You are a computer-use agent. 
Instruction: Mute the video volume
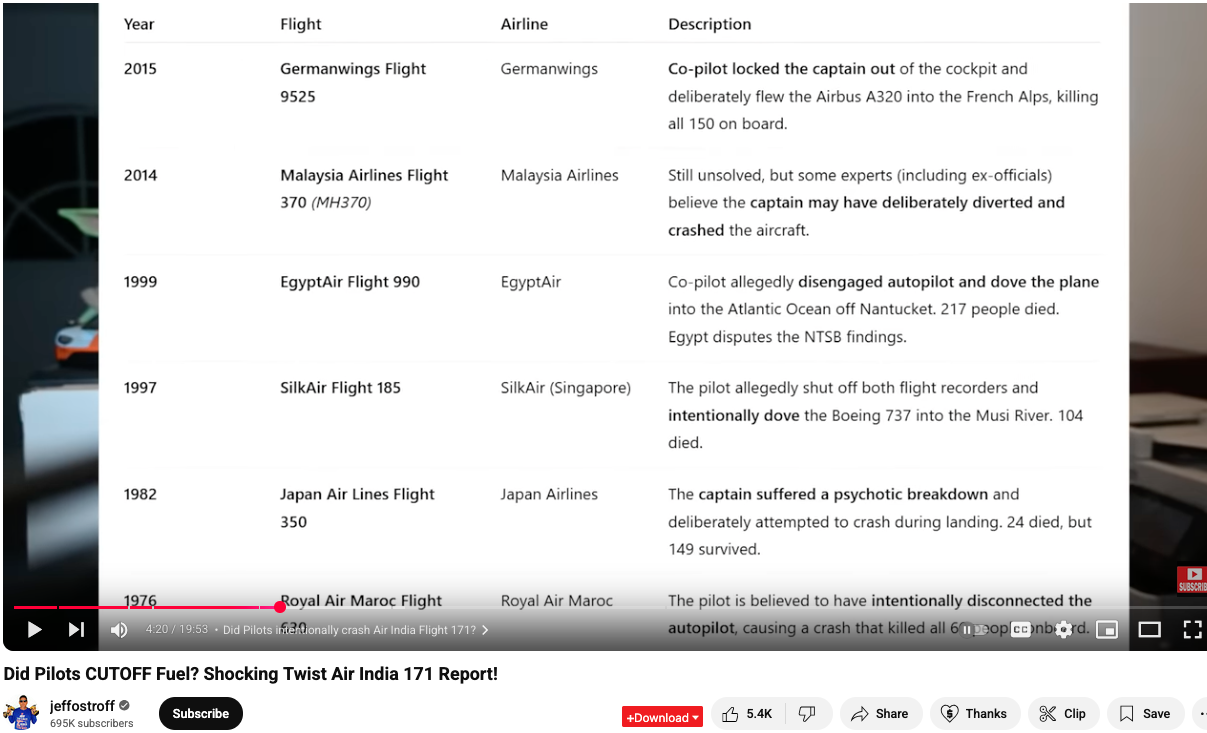[x=119, y=629]
